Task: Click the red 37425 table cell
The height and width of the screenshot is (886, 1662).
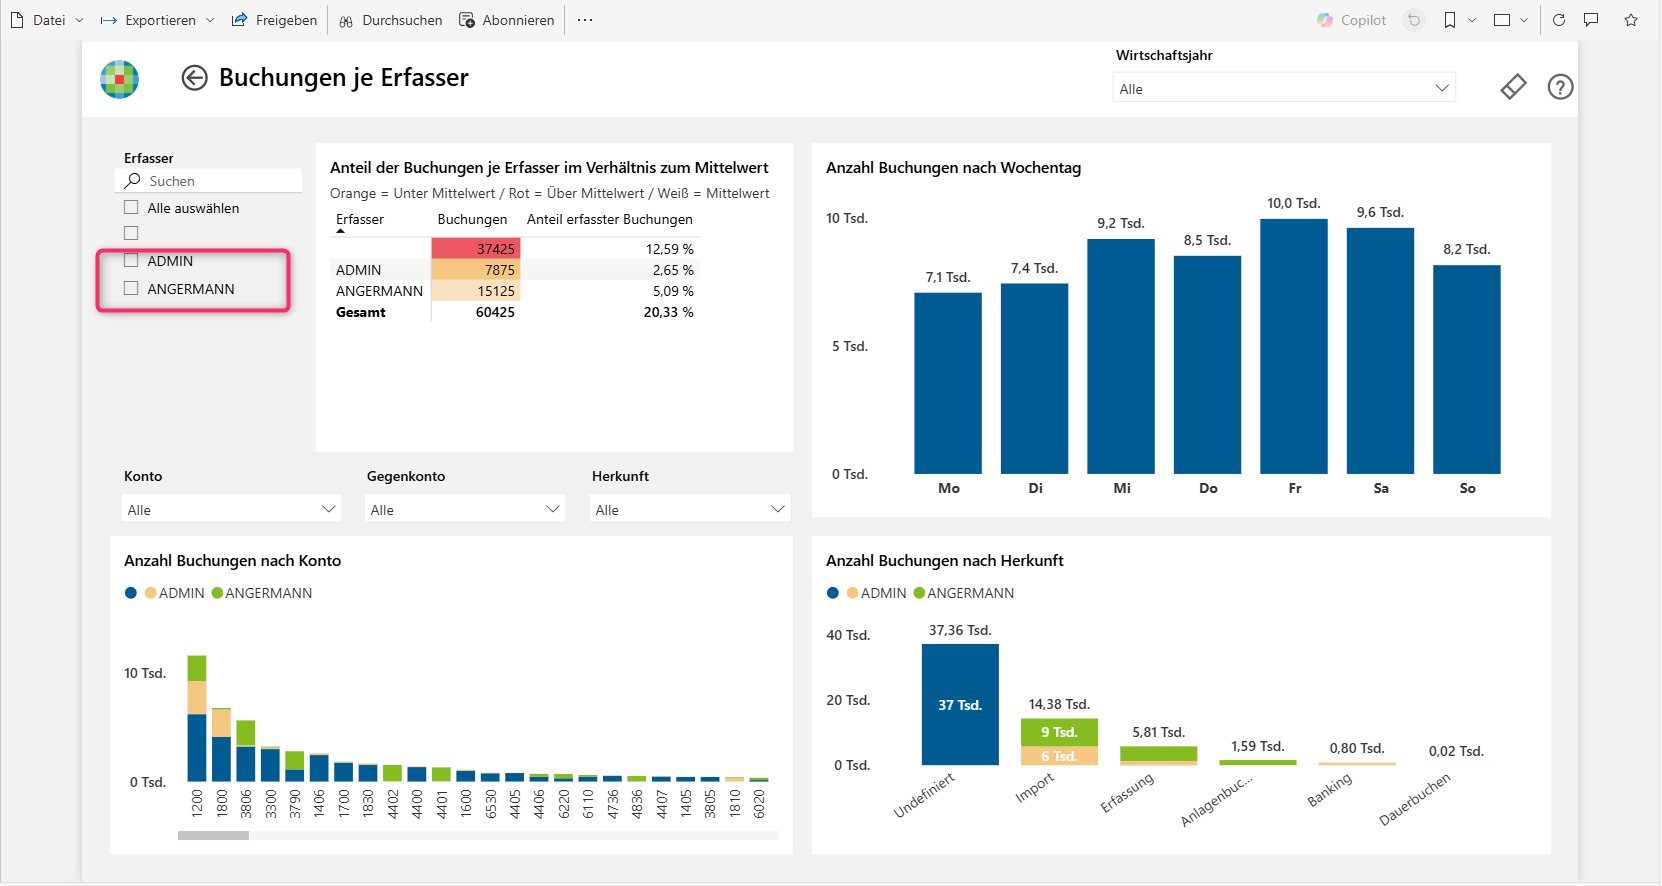Action: [476, 249]
